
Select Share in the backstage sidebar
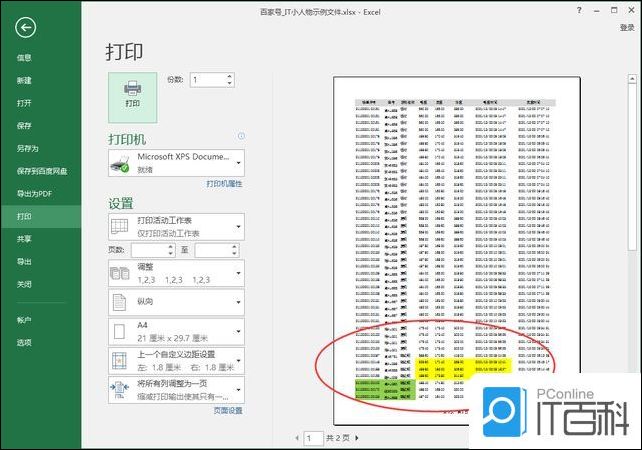[24, 239]
